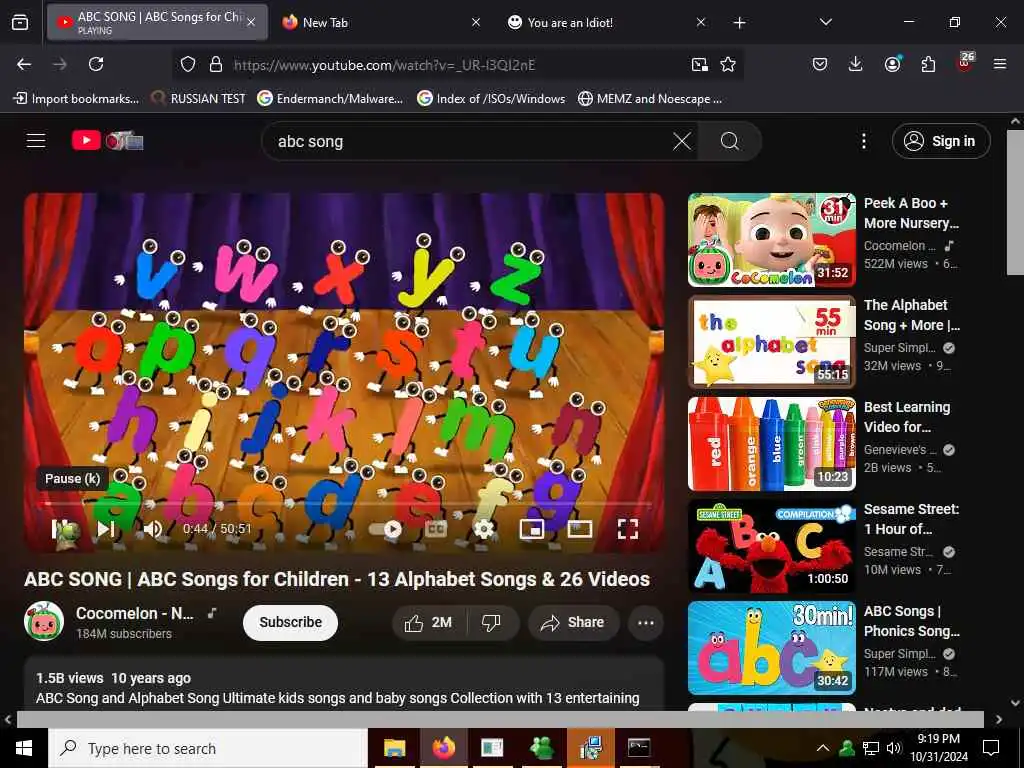The height and width of the screenshot is (768, 1024).
Task: Click the horizontal page scrollbar
Action: click(500, 719)
